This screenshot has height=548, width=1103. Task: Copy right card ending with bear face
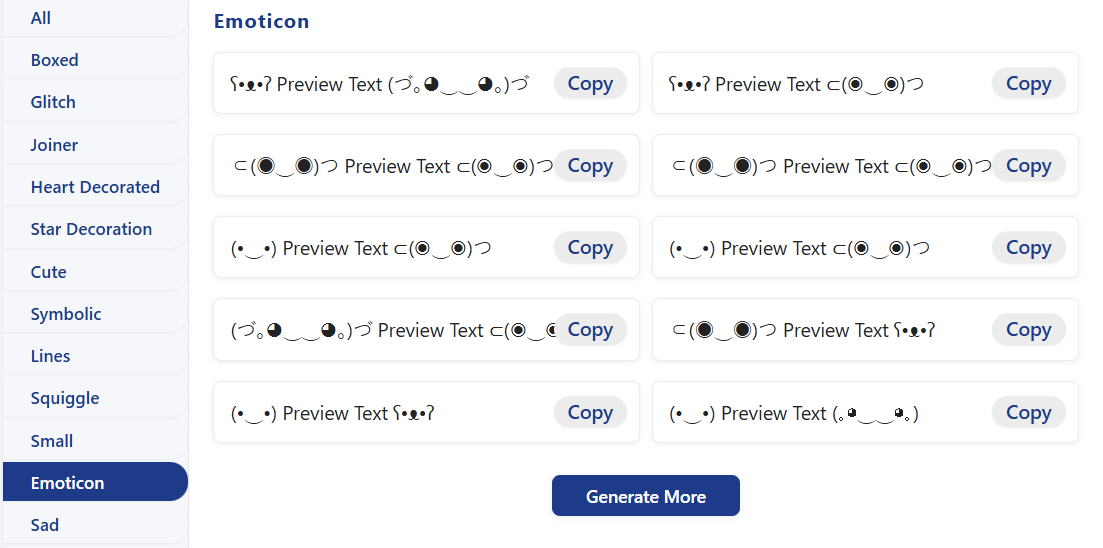[x=1028, y=329]
